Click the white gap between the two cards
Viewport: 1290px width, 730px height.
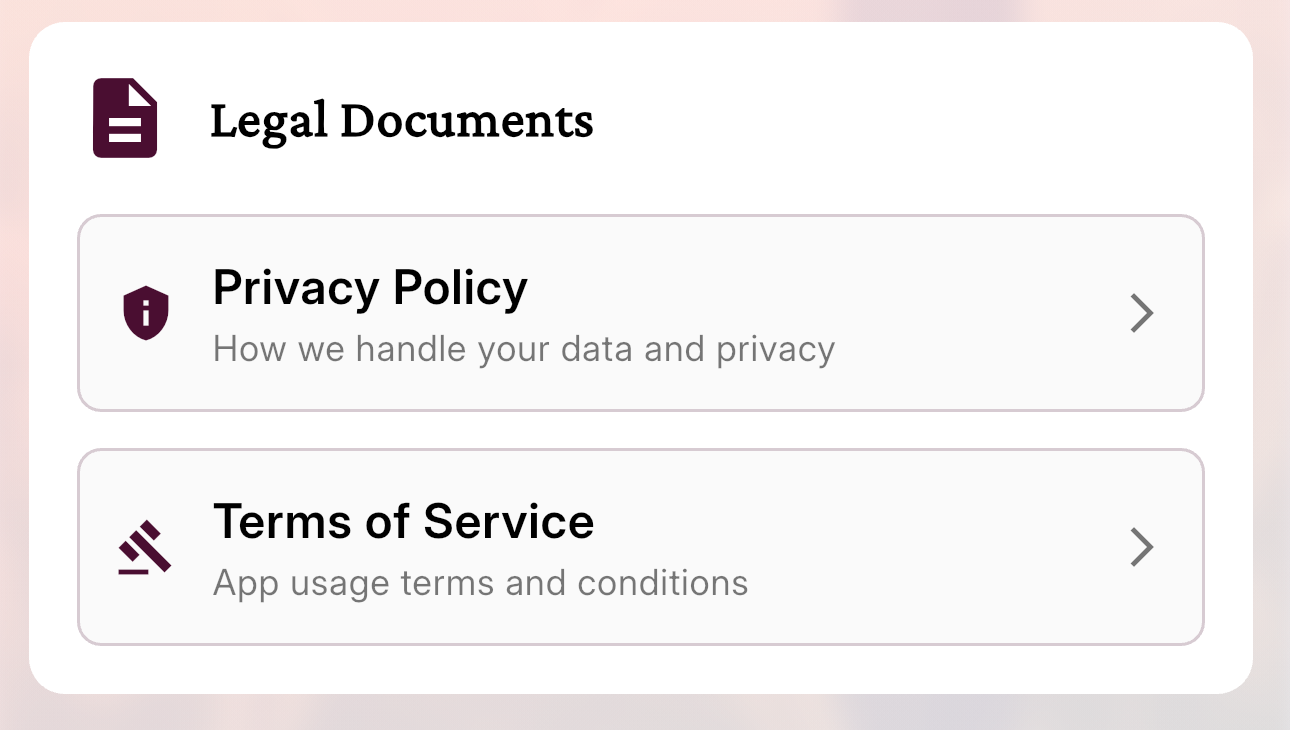click(640, 430)
